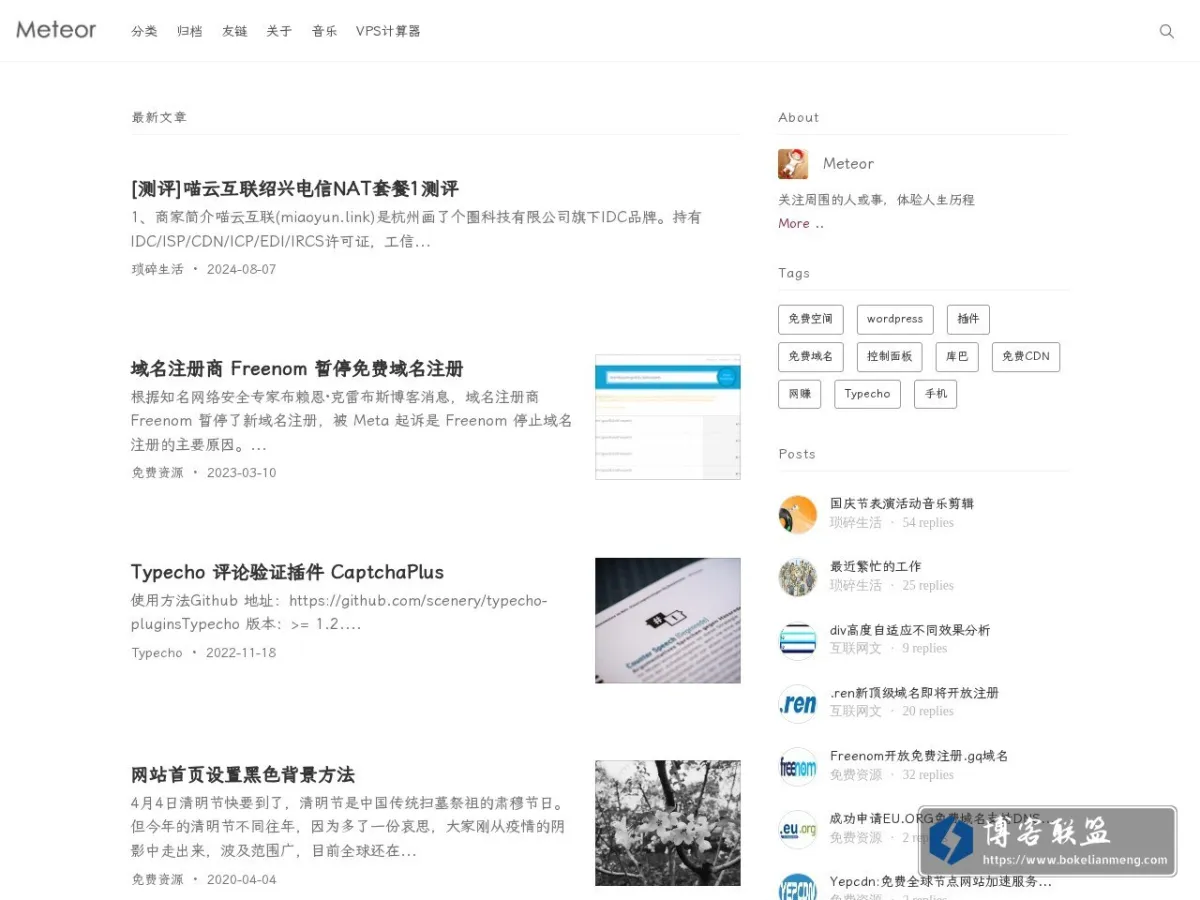Image resolution: width=1200 pixels, height=900 pixels.
Task: Open post 国庆节表演活动音乐剪辑
Action: 902,503
